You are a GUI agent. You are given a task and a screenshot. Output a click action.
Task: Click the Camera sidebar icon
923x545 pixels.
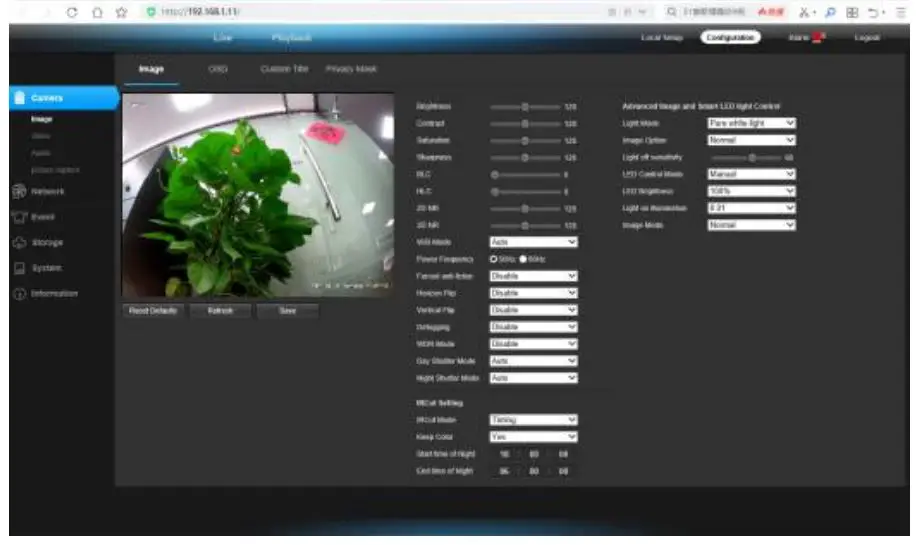click(x=19, y=98)
